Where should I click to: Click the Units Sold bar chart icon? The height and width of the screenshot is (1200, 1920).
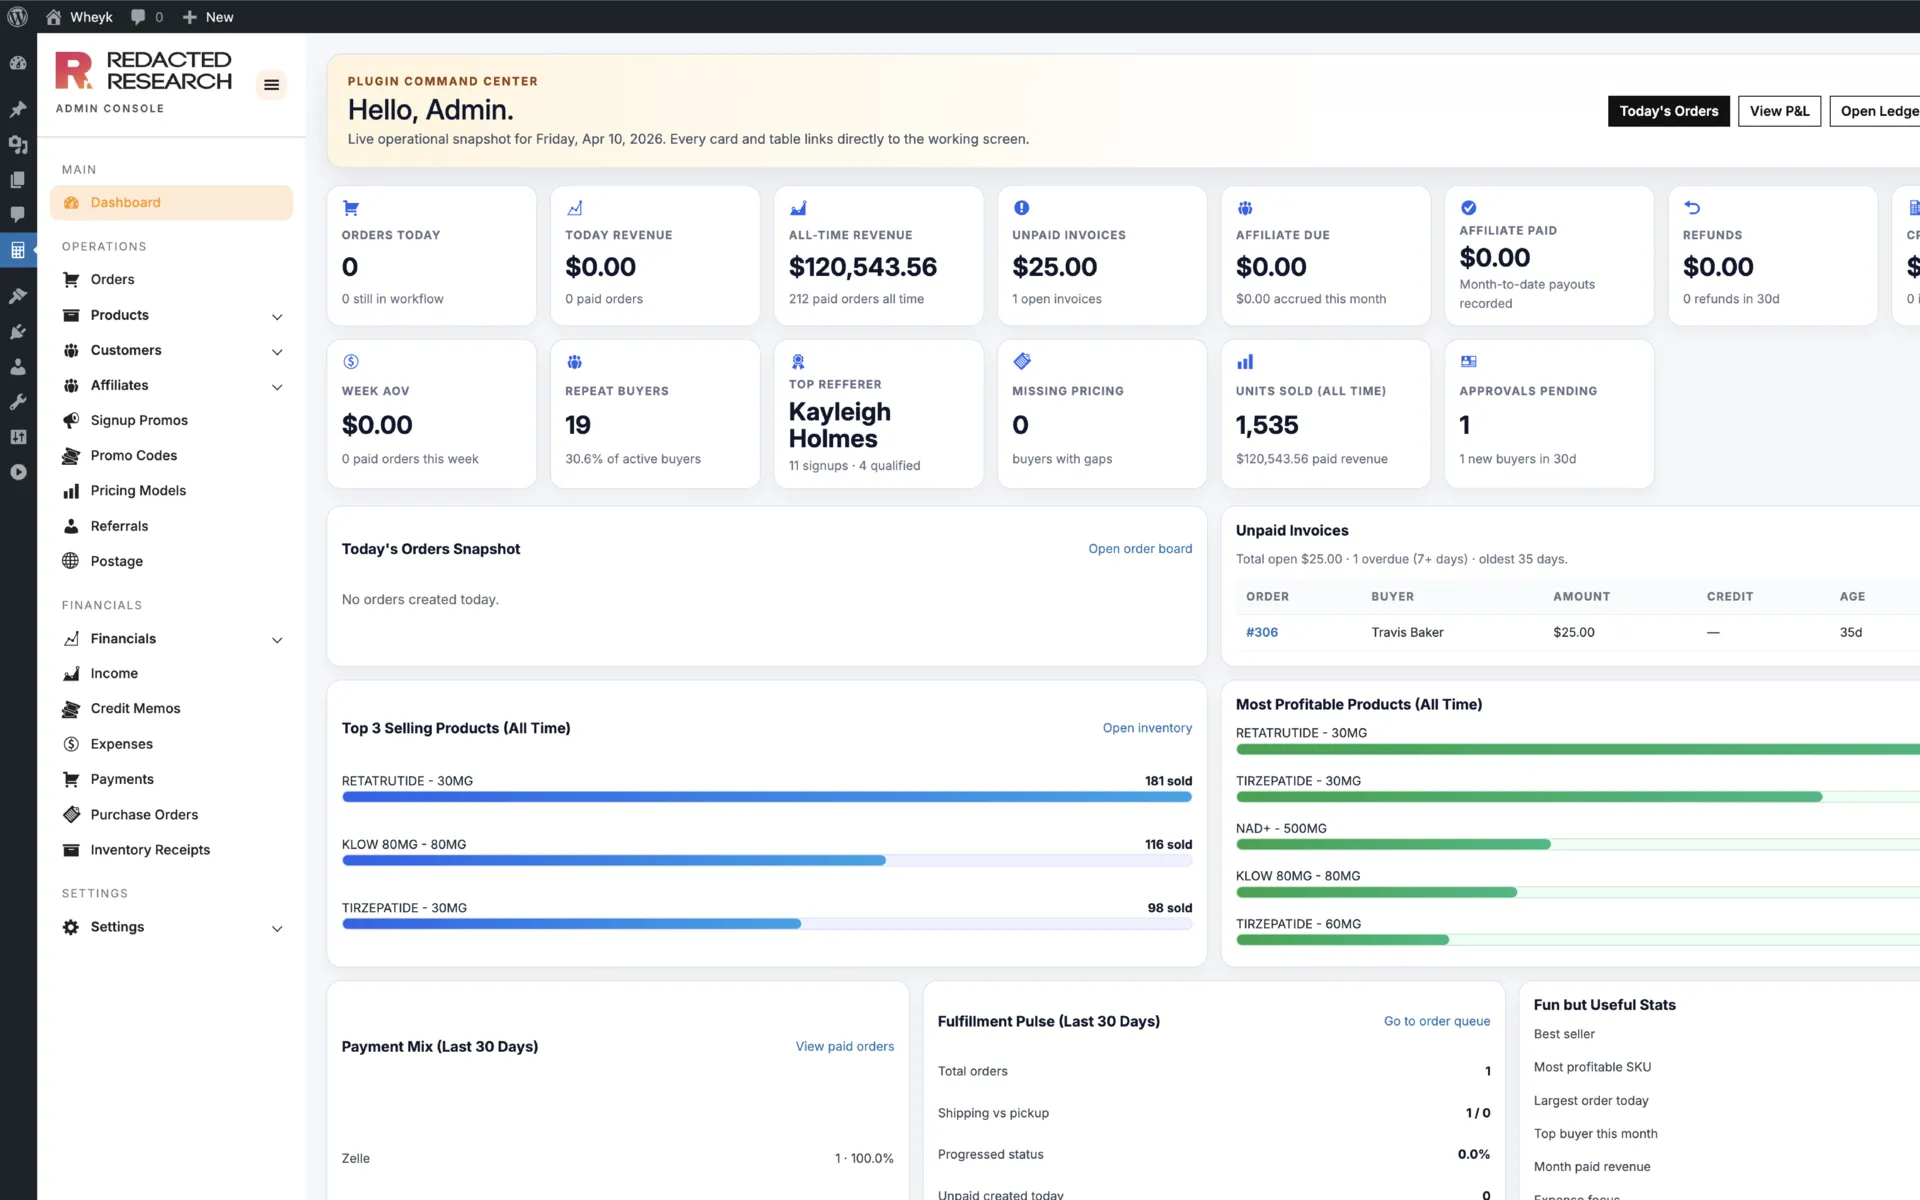tap(1245, 361)
